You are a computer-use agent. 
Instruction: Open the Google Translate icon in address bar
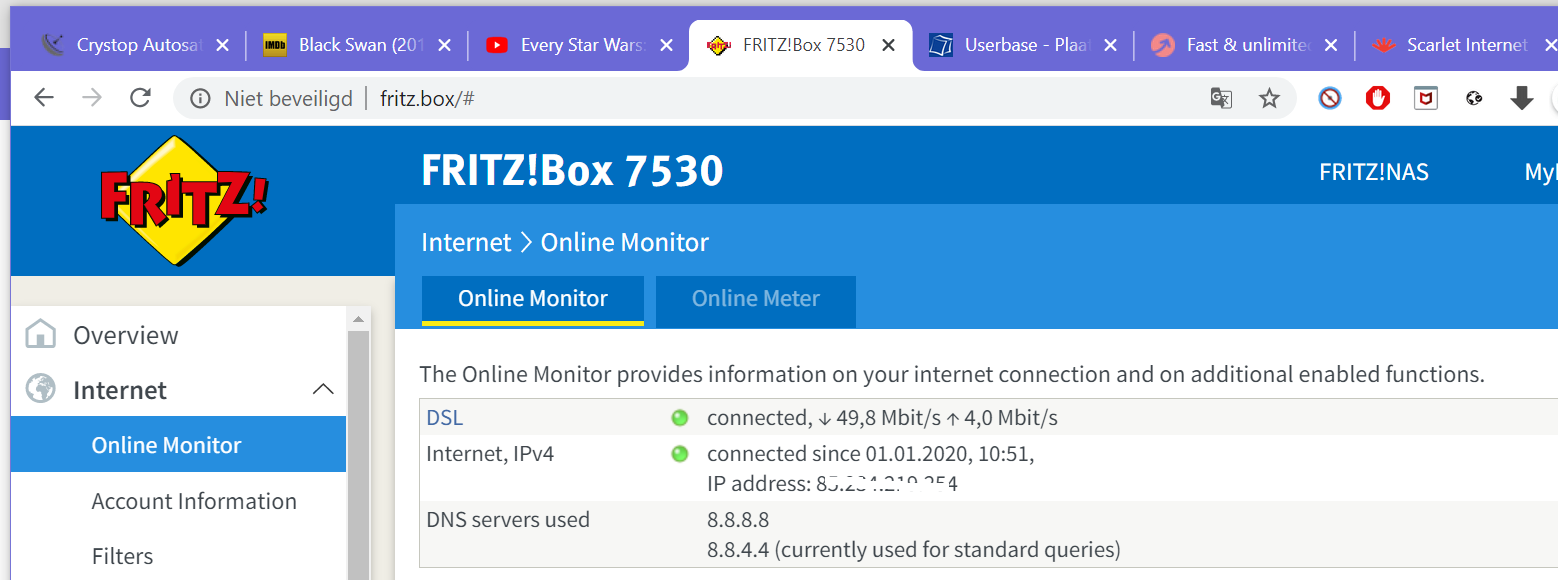click(1221, 98)
